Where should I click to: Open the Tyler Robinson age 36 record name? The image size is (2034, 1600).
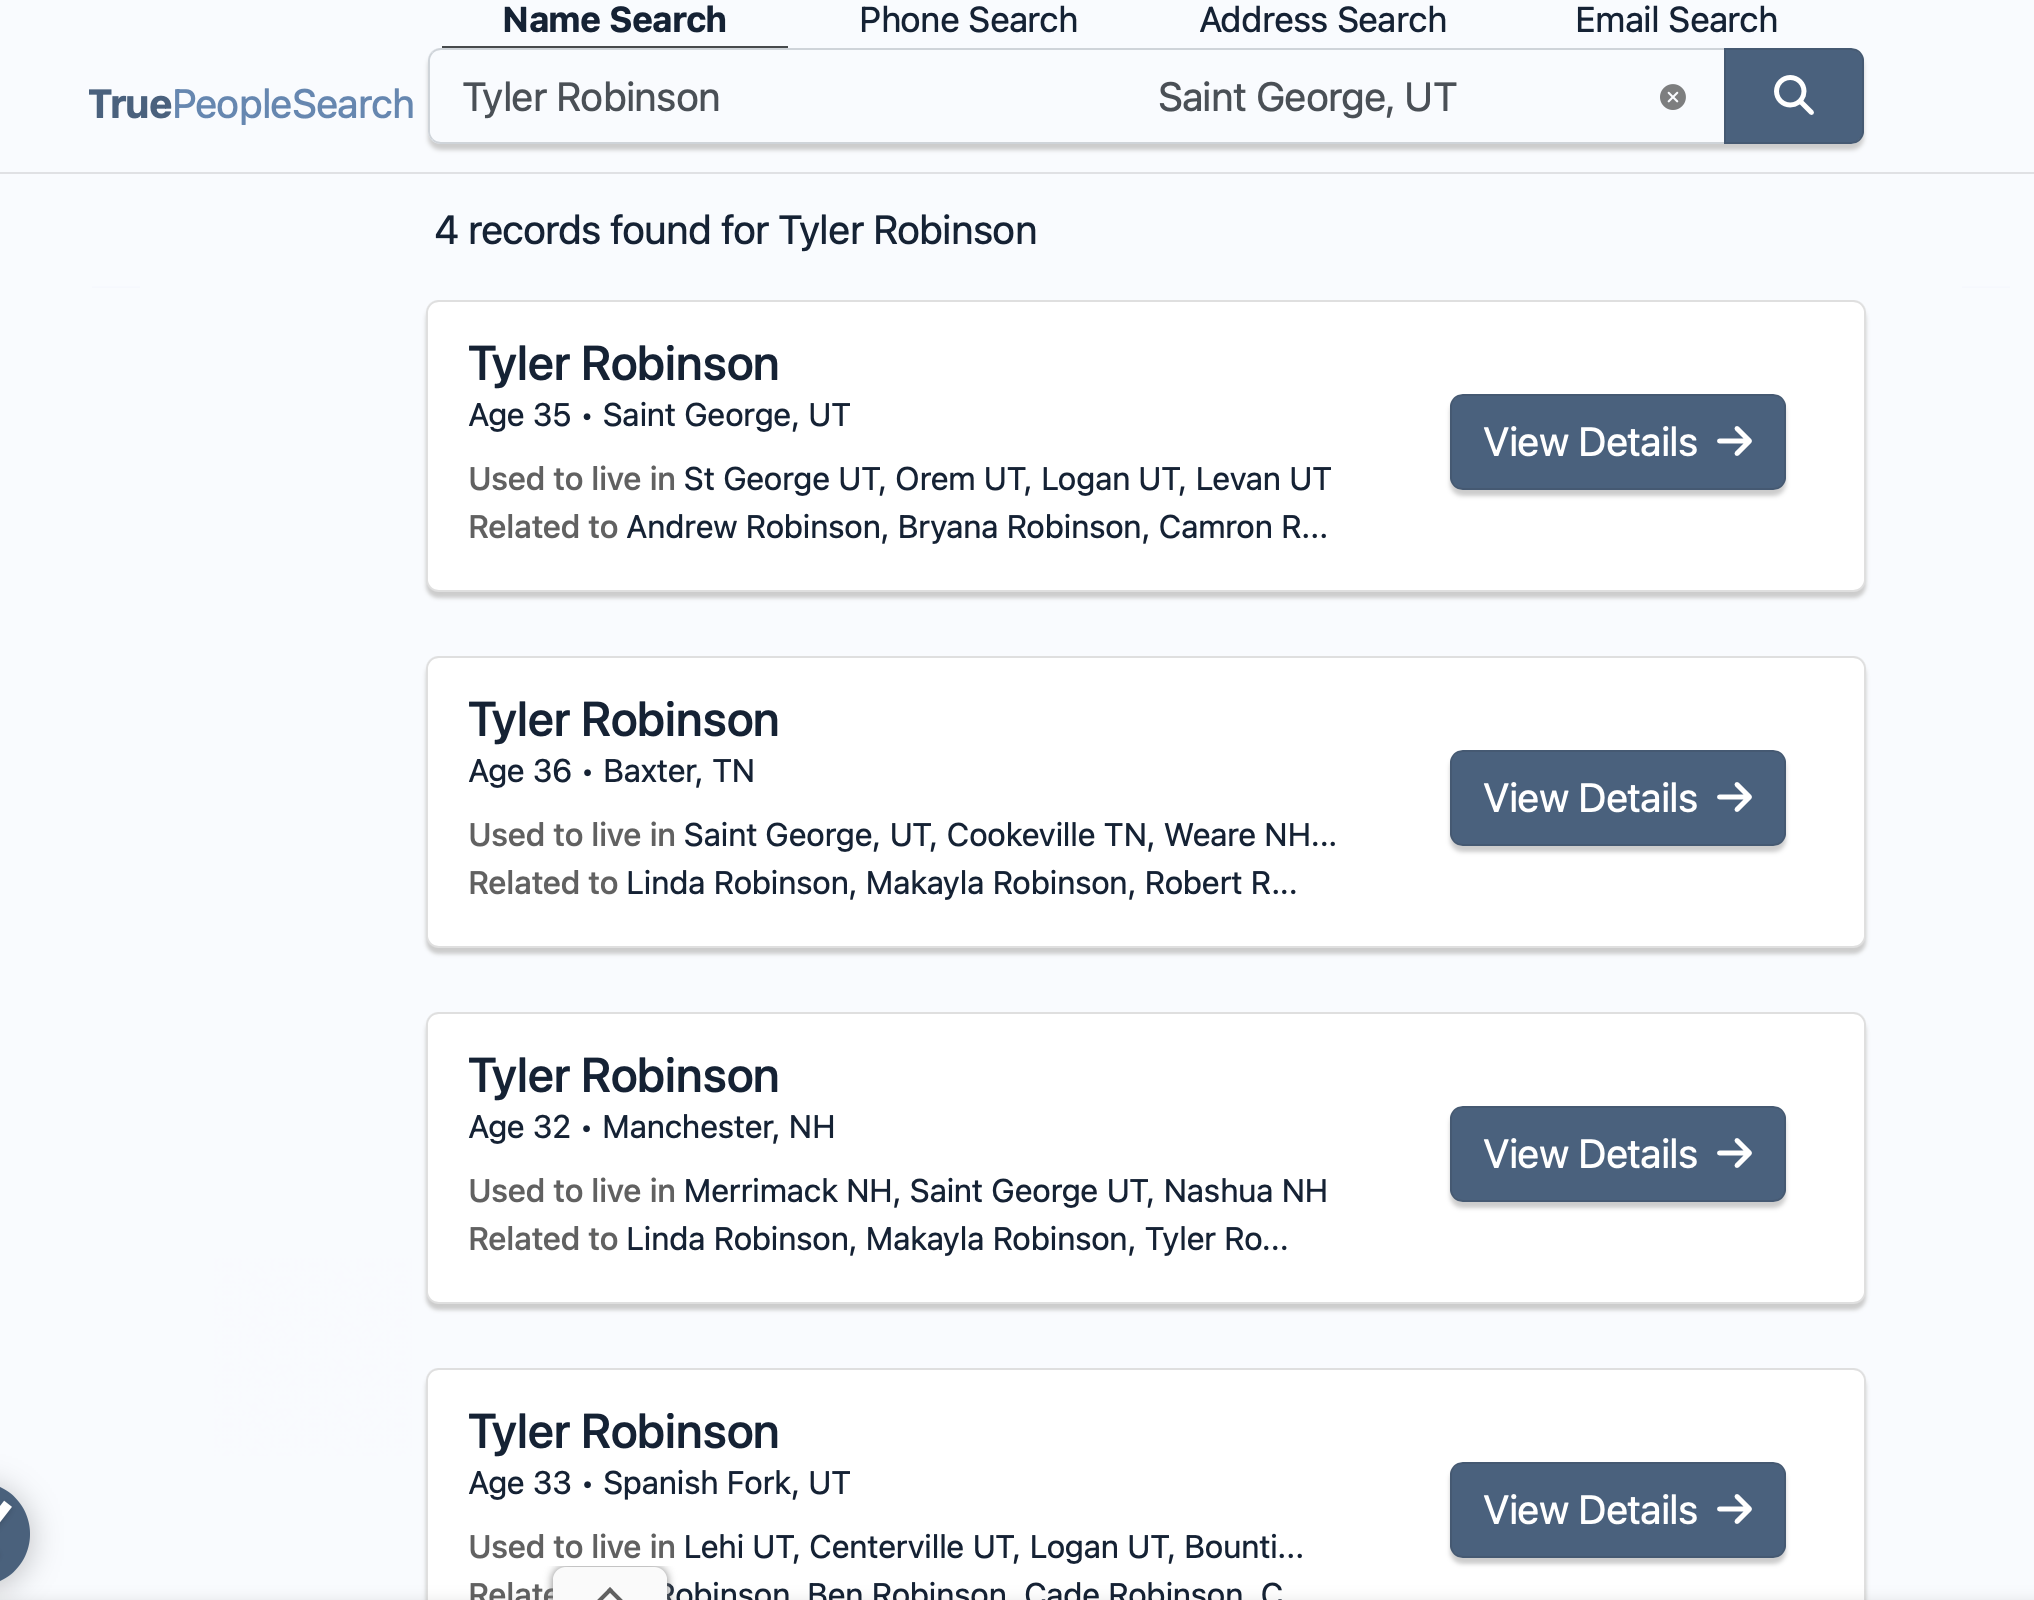coord(623,720)
